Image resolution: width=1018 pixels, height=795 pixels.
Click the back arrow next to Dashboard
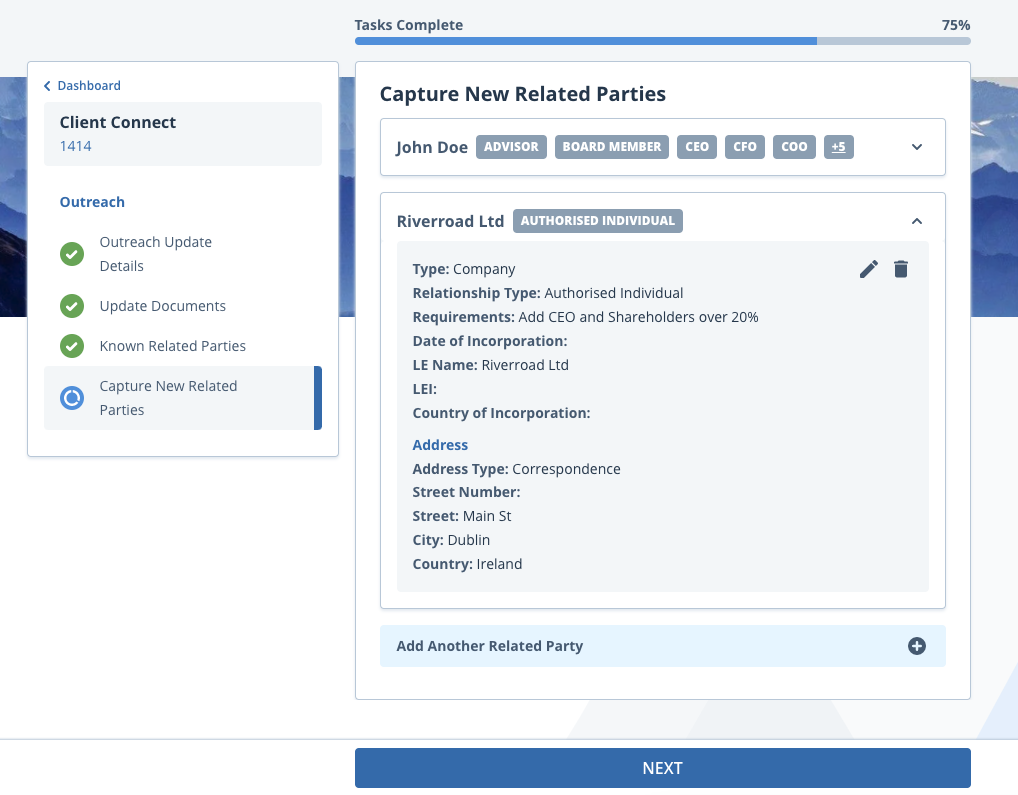tap(46, 85)
